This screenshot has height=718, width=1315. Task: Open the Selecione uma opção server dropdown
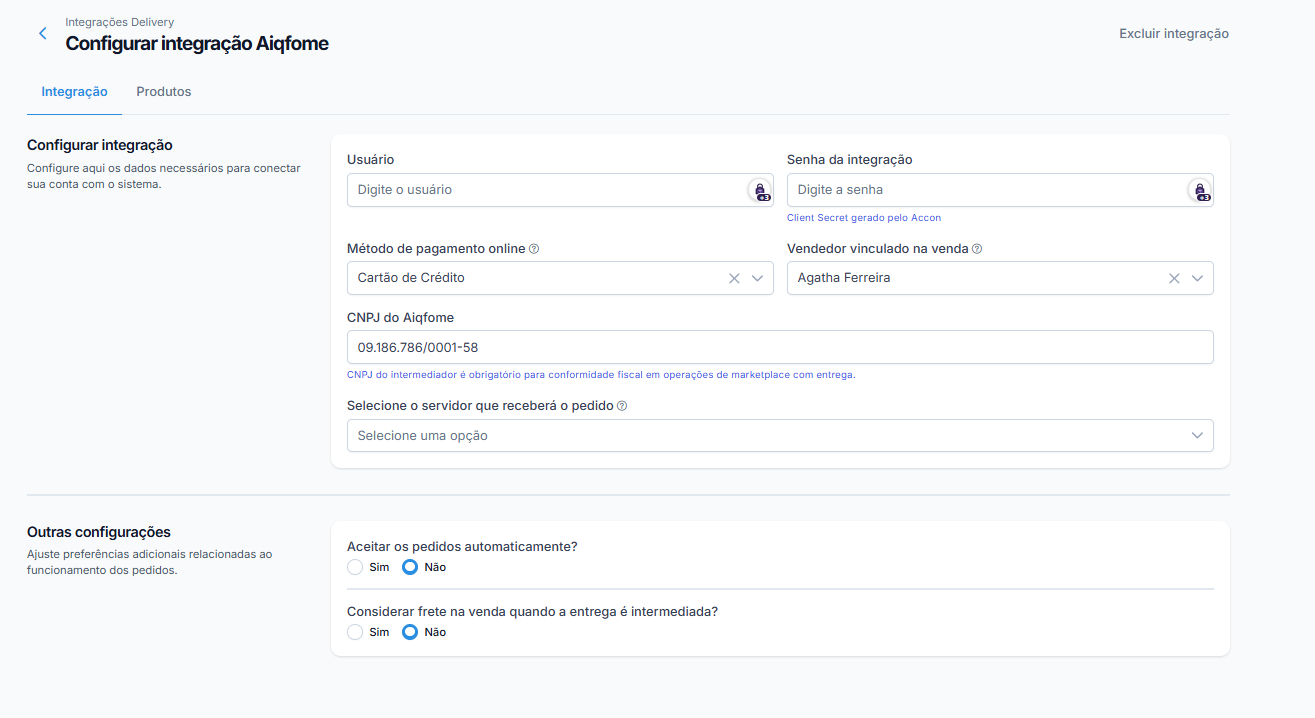click(780, 436)
